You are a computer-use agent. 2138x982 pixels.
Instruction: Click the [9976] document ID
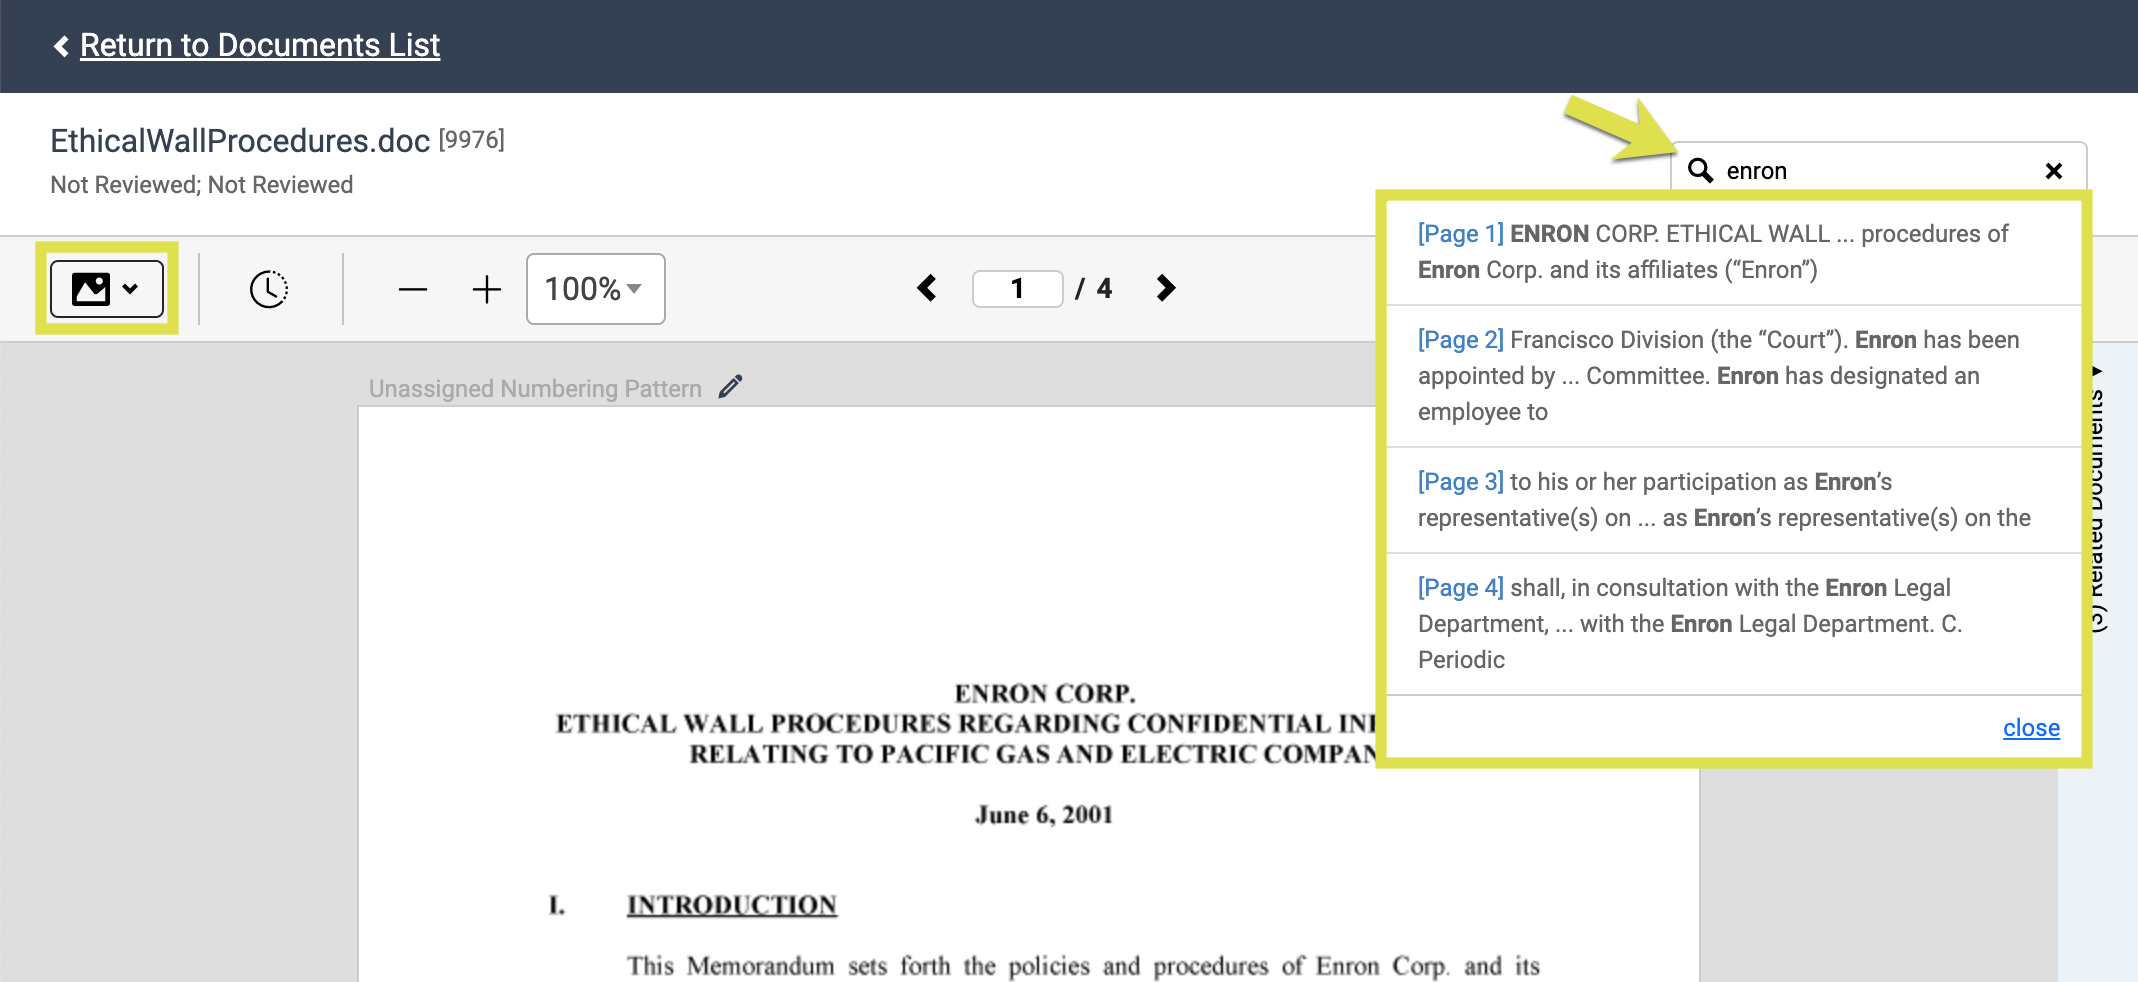[x=472, y=140]
